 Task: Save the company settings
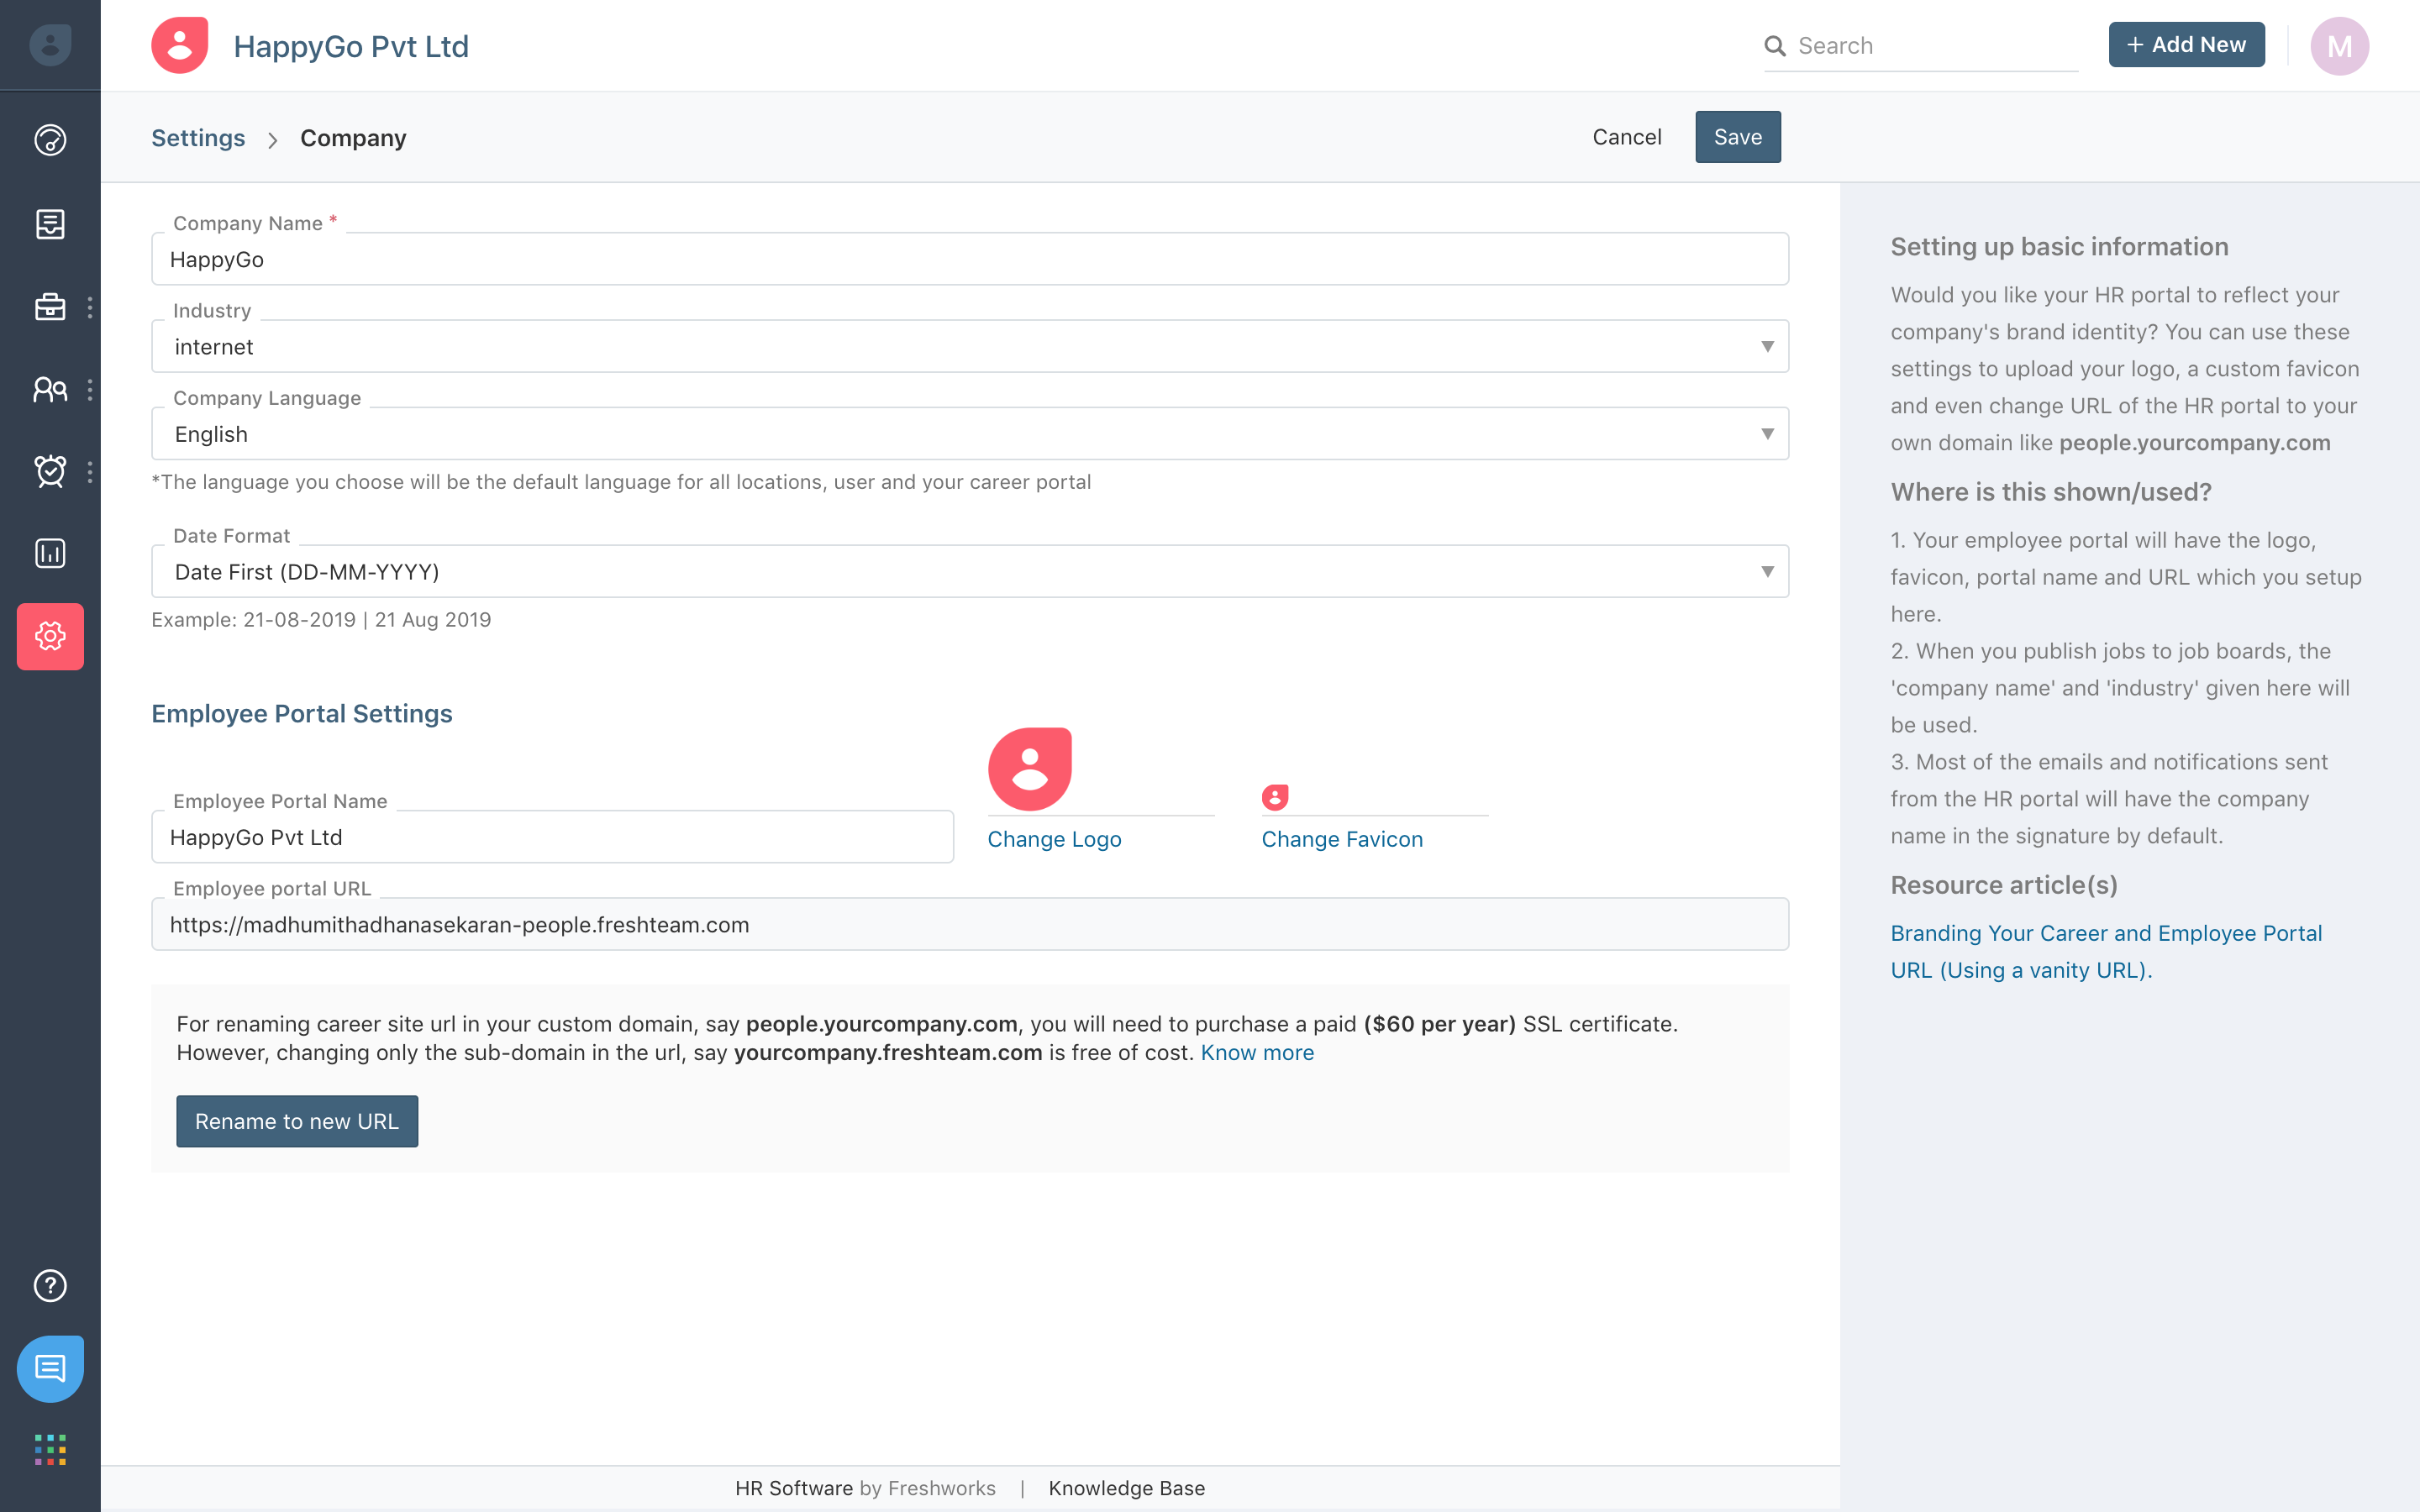point(1738,137)
